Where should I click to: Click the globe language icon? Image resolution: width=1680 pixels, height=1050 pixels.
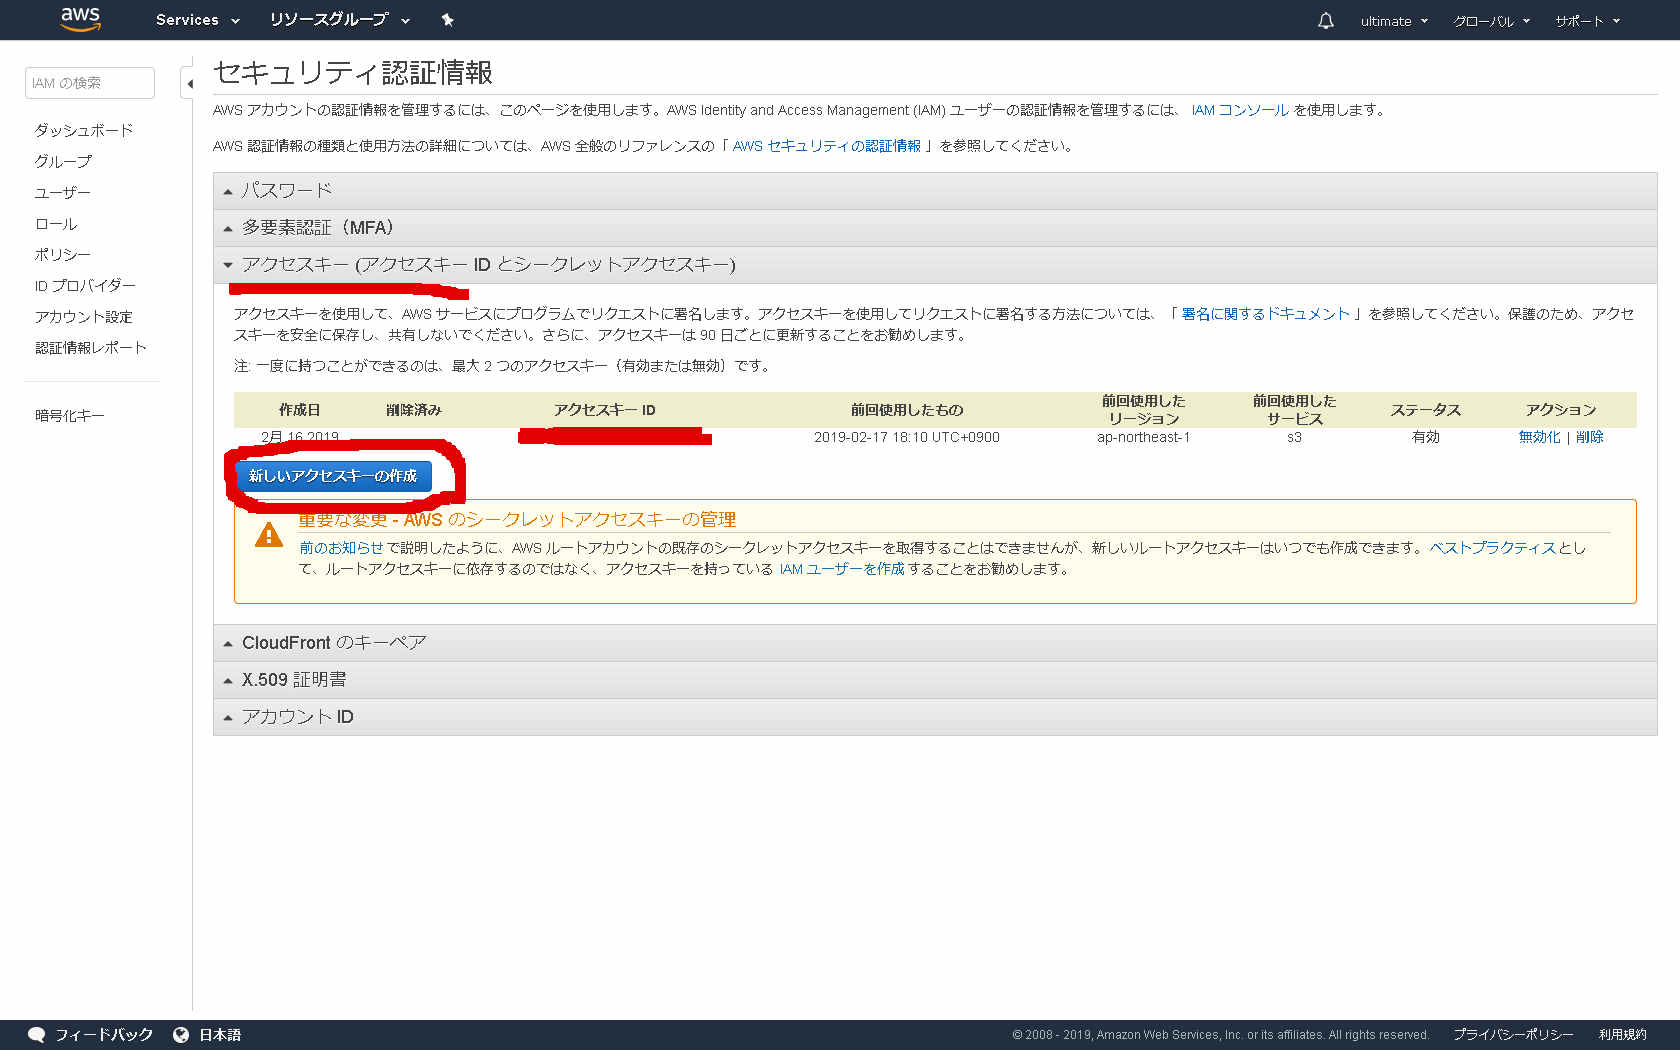pos(181,1035)
